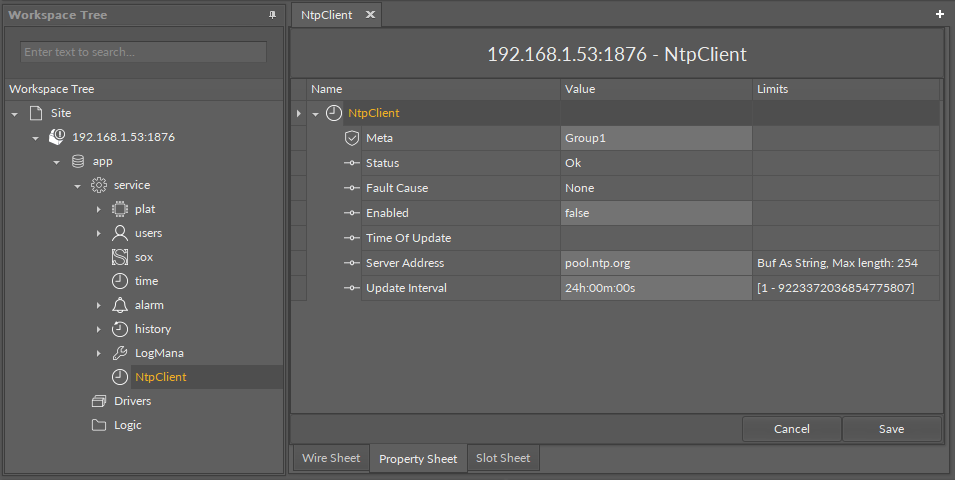Click the shield icon beside Meta

[x=351, y=138]
